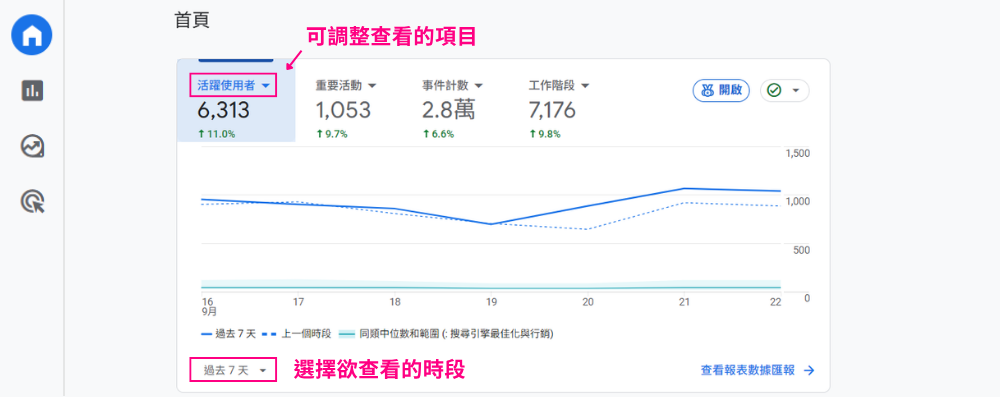Click the 同類中位數和範圍 legend entry
The image size is (1000, 397).
445,334
